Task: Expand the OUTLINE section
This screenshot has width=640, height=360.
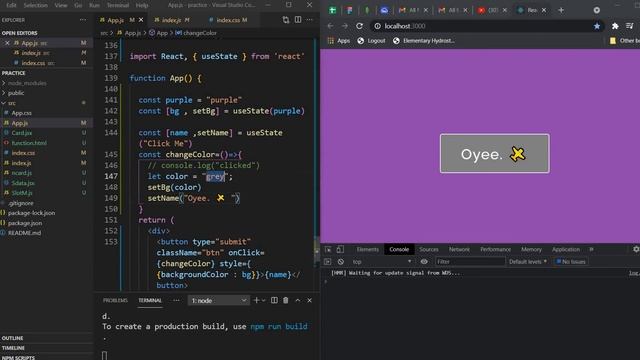Action: click(12, 338)
